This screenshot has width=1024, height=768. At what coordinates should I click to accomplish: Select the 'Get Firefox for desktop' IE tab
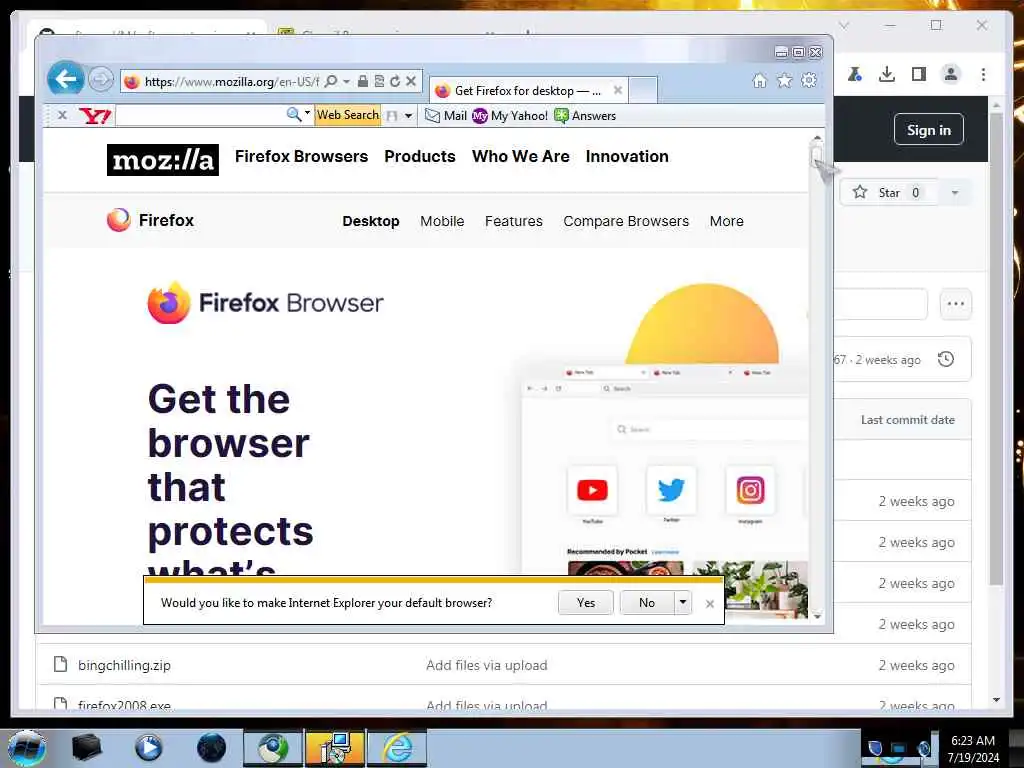coord(526,91)
